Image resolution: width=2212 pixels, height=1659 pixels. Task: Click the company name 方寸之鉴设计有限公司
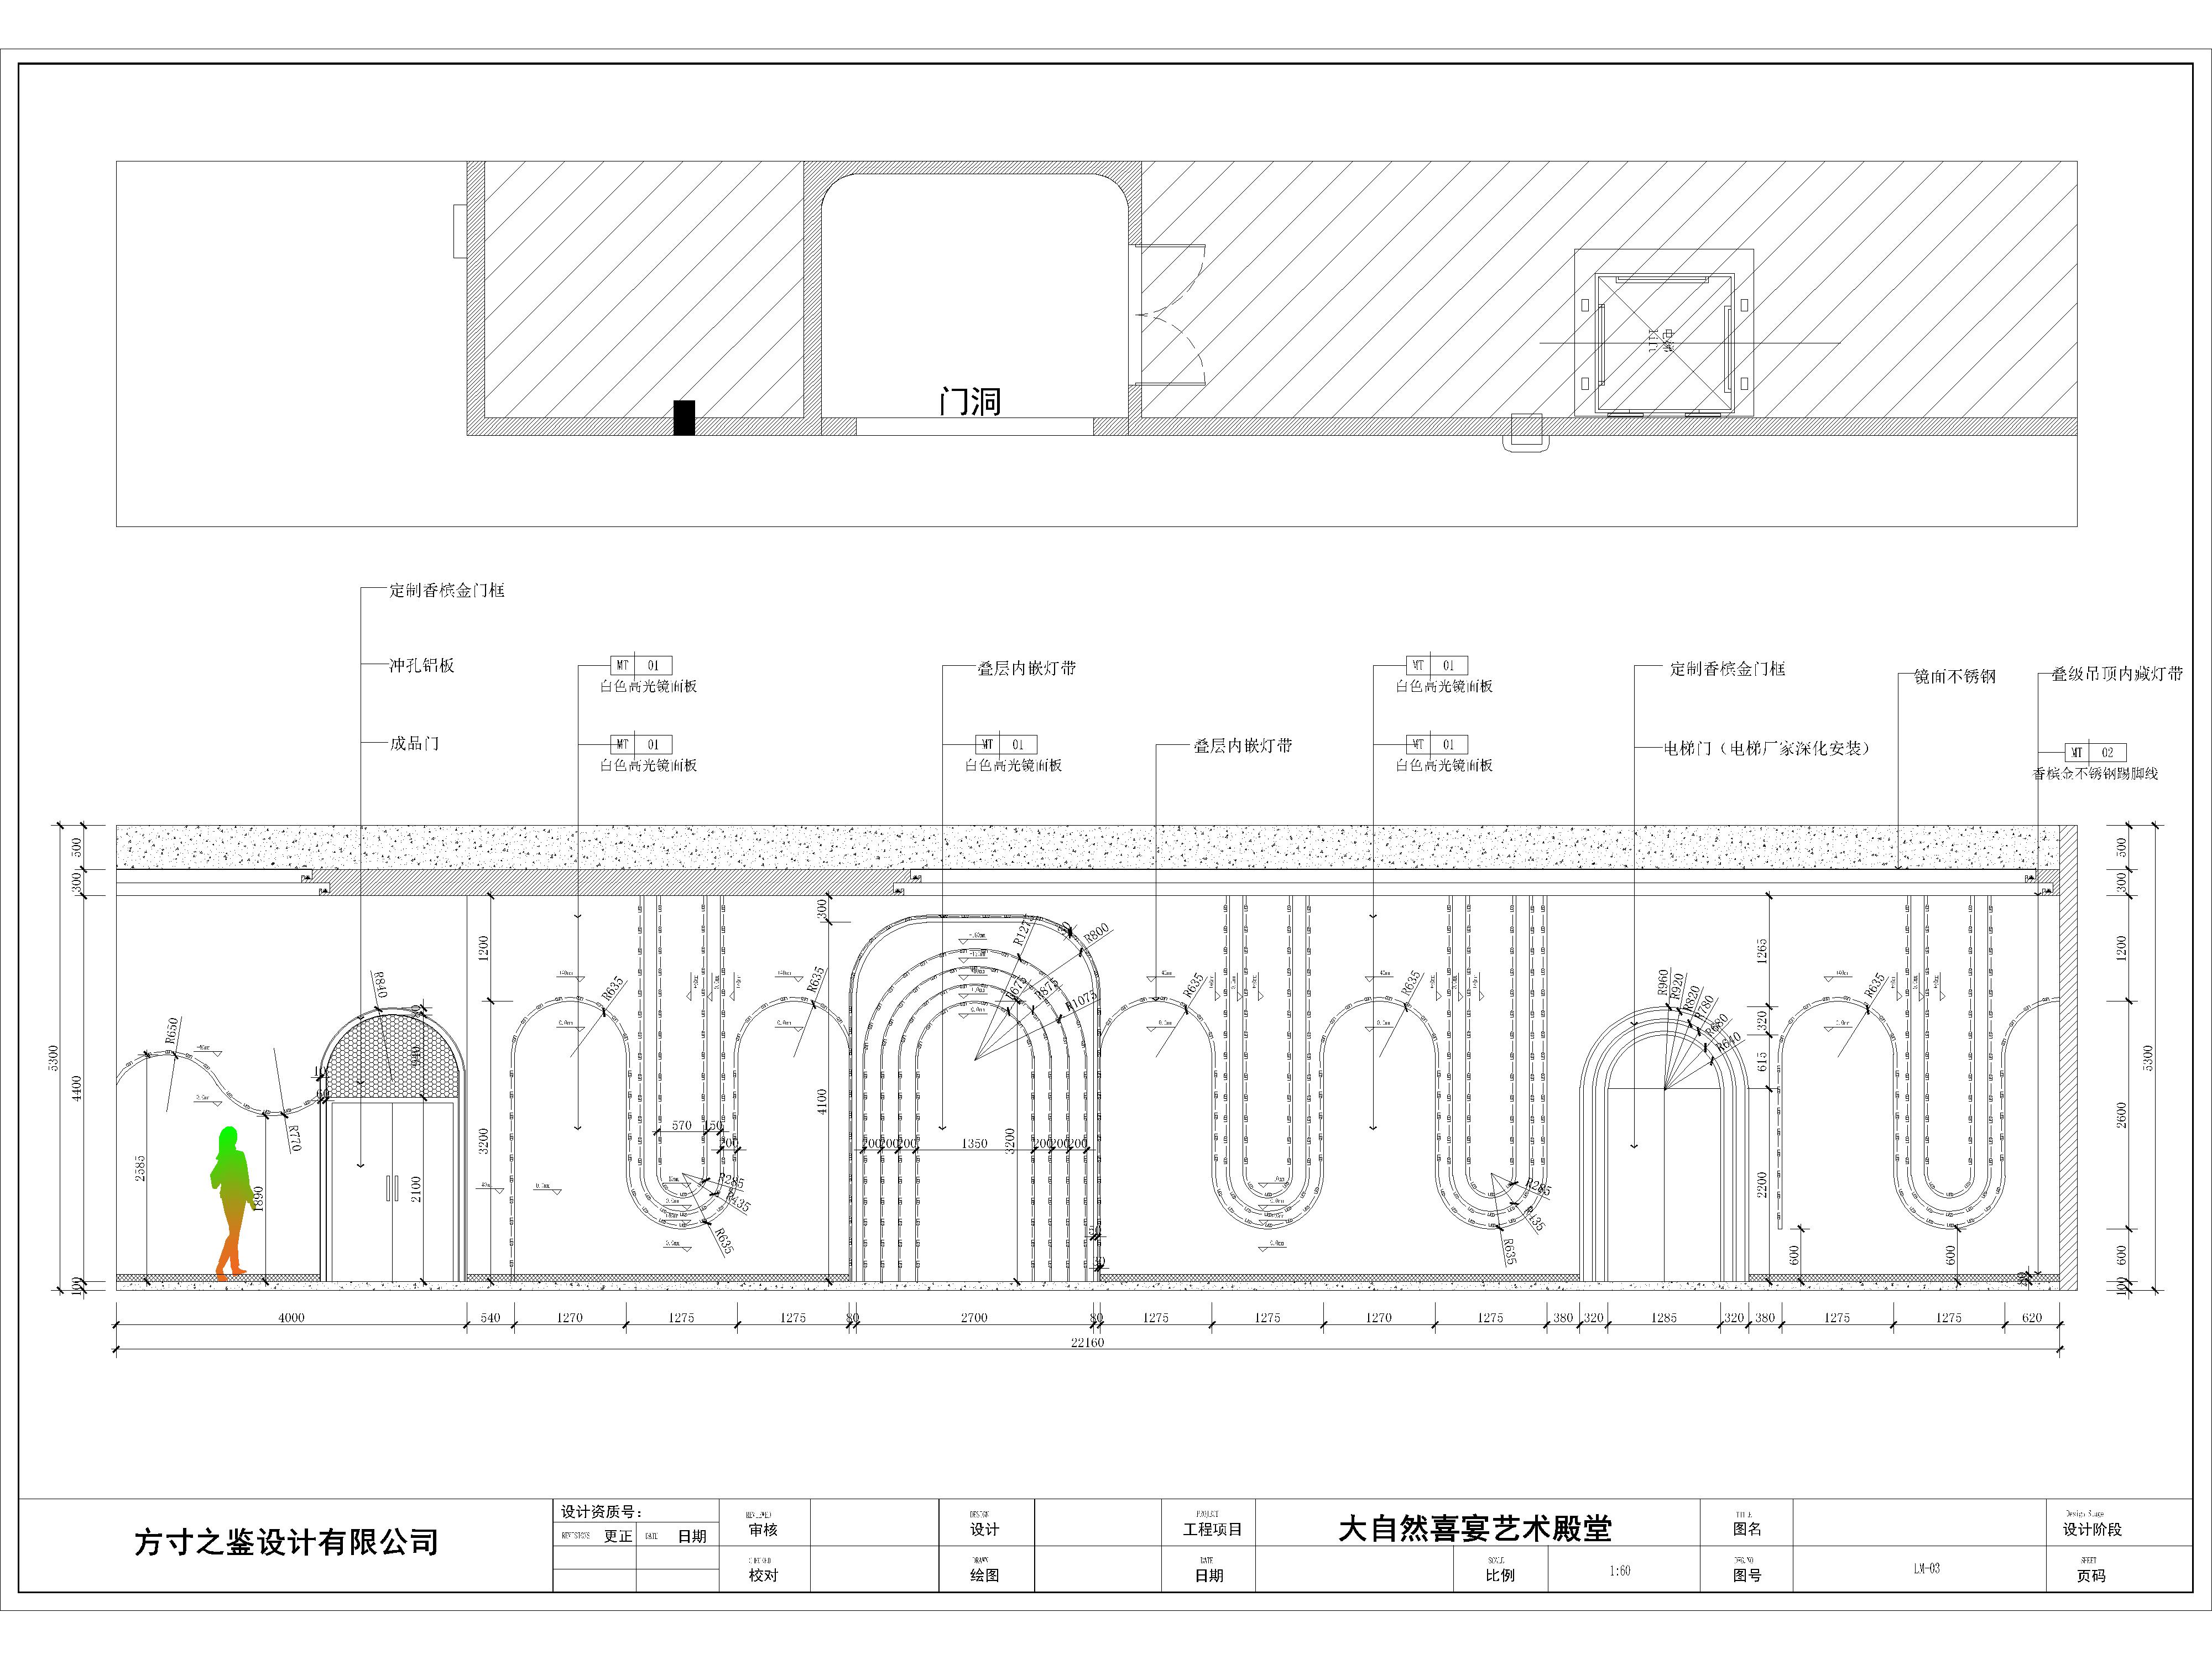click(x=286, y=1543)
